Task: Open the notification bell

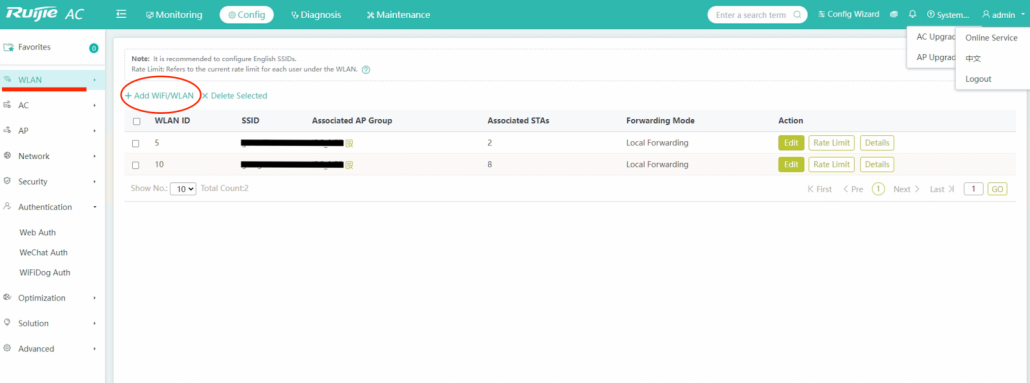Action: click(912, 14)
